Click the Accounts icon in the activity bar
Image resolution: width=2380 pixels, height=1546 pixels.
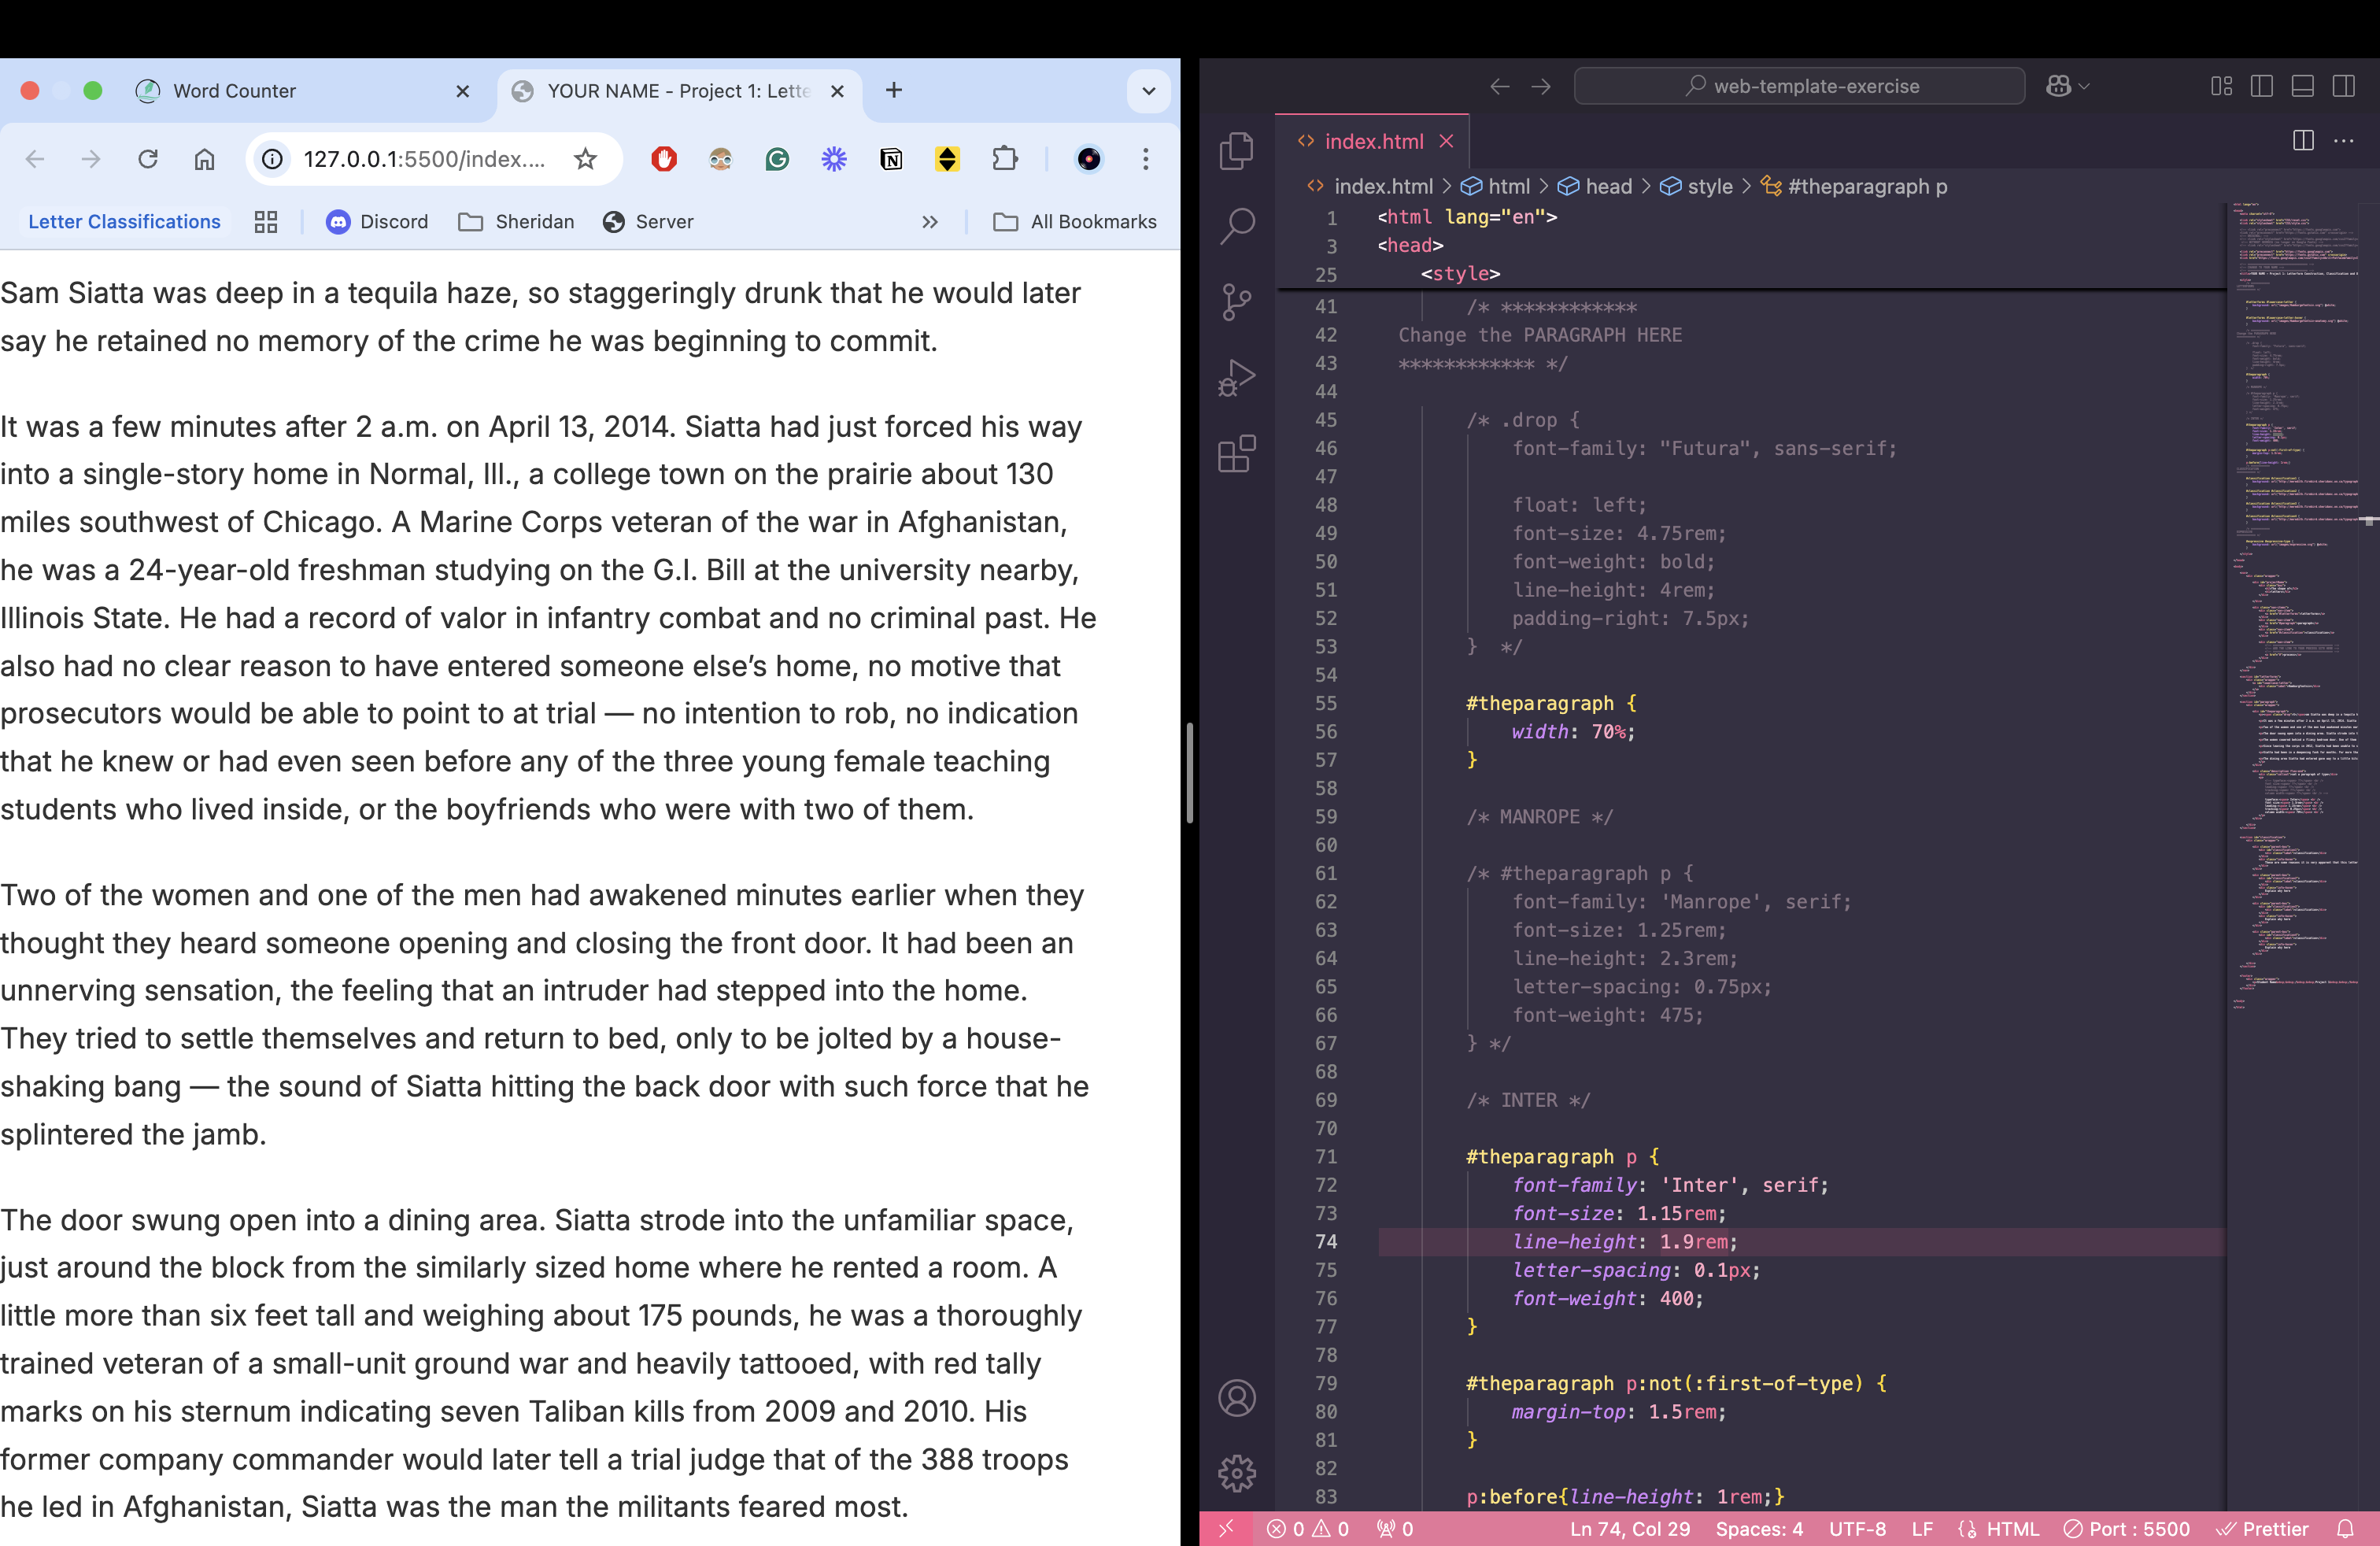[x=1237, y=1397]
